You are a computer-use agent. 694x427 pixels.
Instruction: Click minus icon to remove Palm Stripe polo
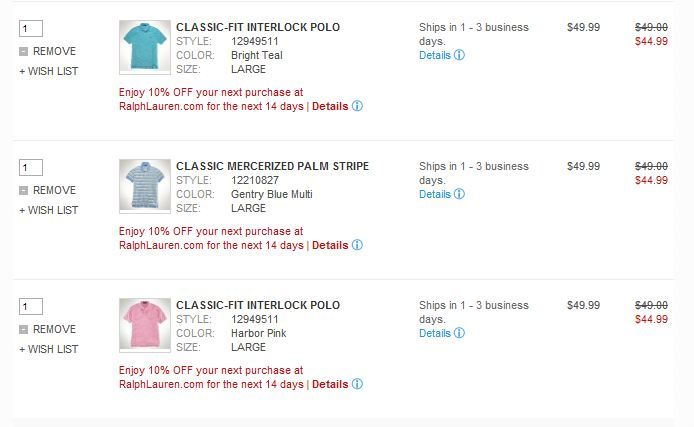[x=23, y=190]
